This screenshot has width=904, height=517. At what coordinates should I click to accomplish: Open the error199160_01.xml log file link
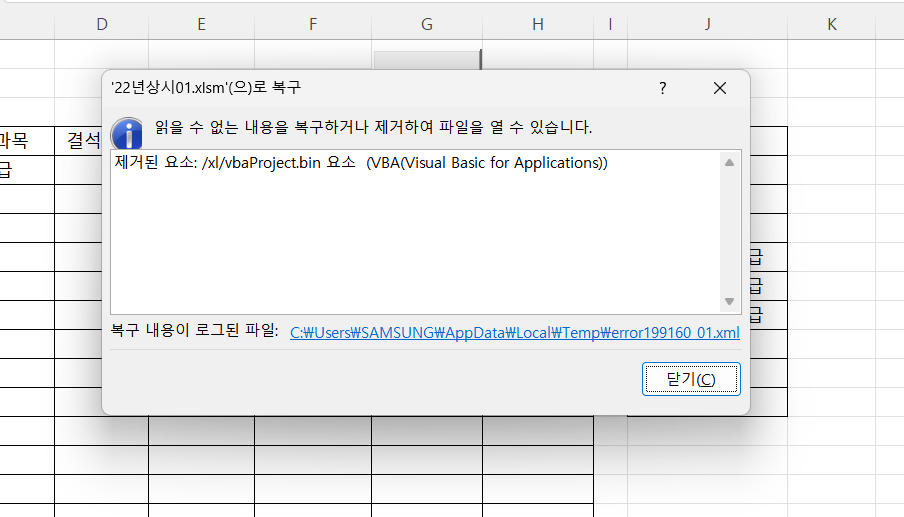pos(514,333)
